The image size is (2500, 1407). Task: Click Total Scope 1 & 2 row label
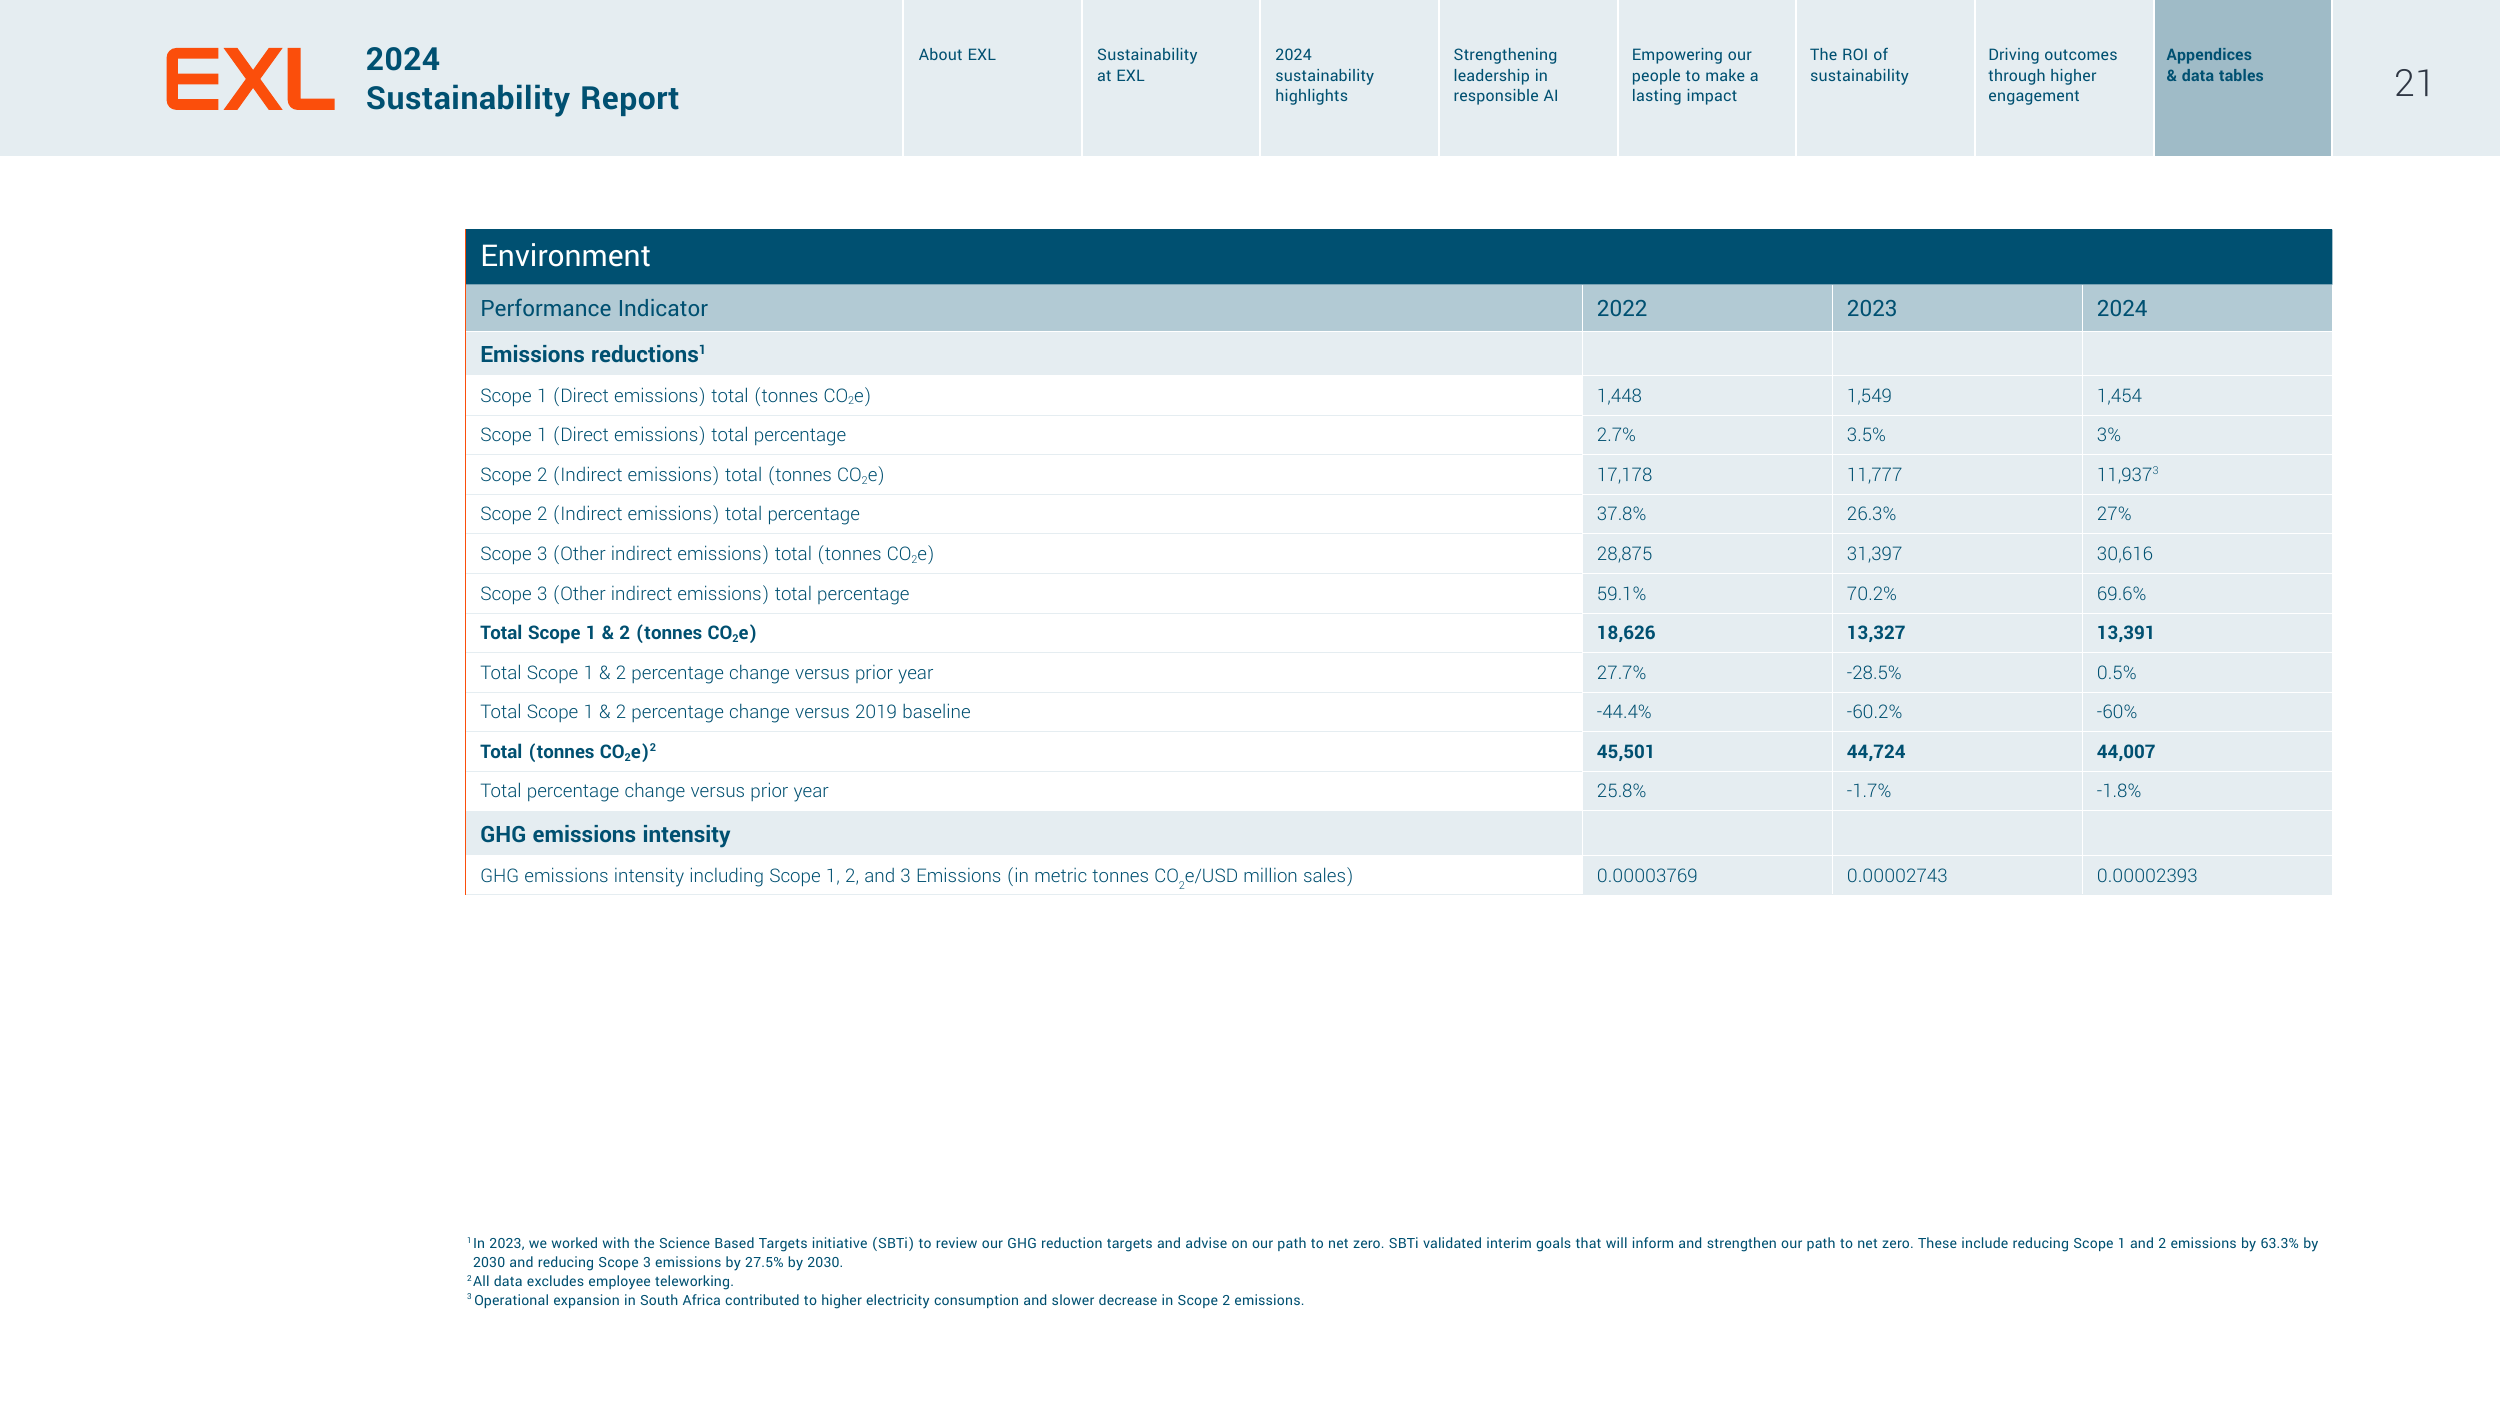(618, 633)
